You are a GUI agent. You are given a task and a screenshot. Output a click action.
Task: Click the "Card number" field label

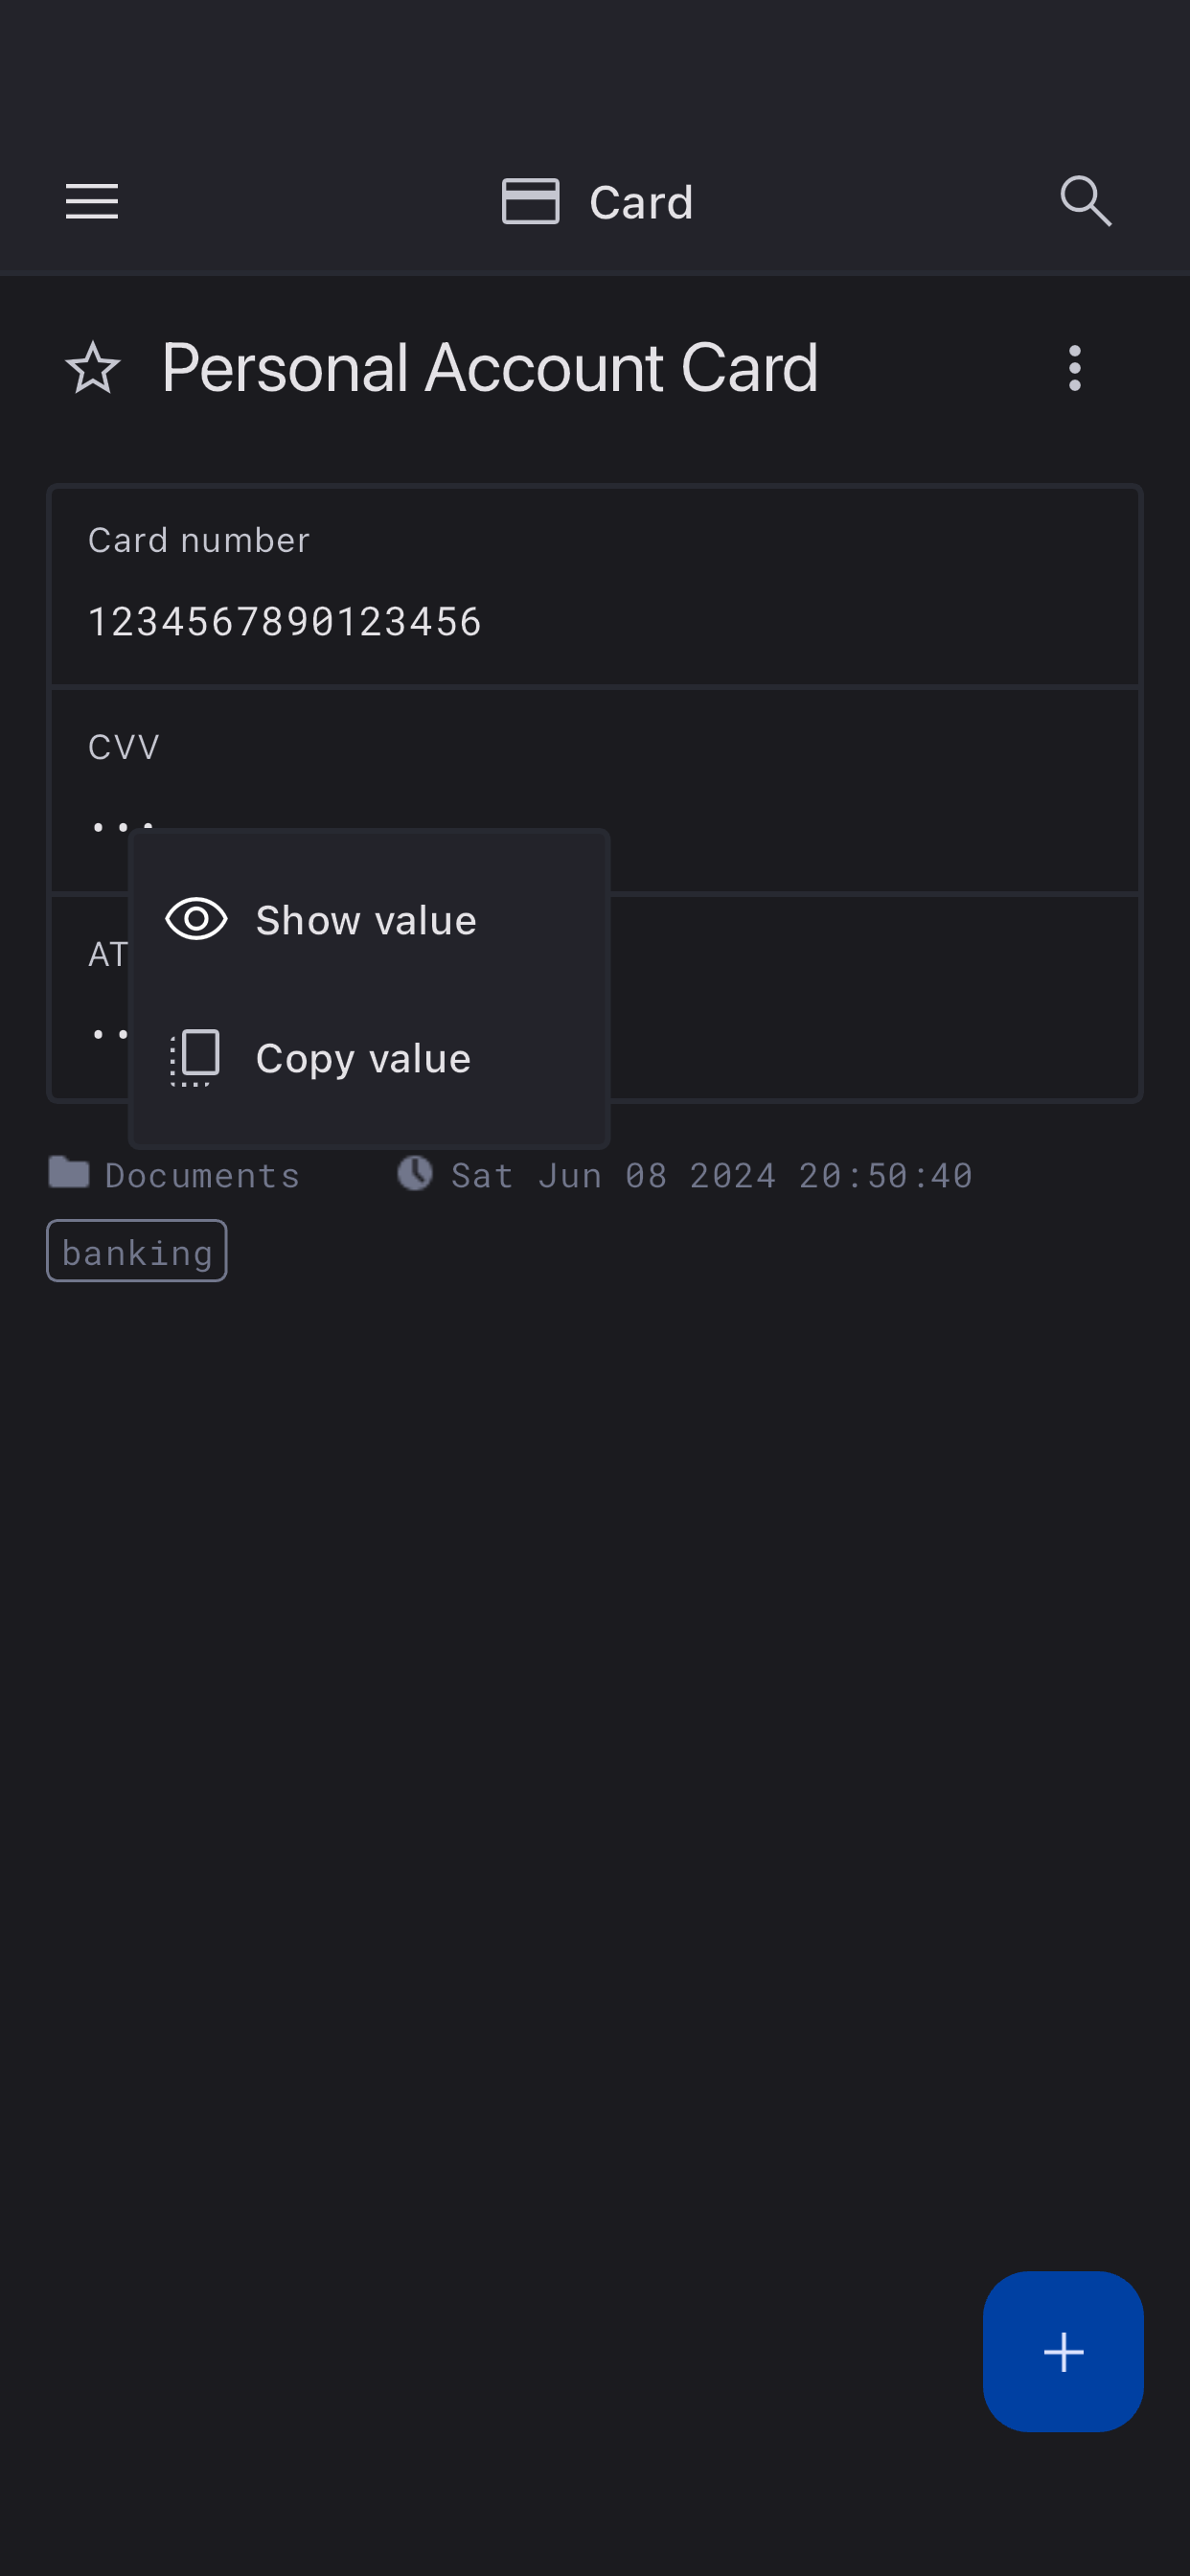[199, 540]
